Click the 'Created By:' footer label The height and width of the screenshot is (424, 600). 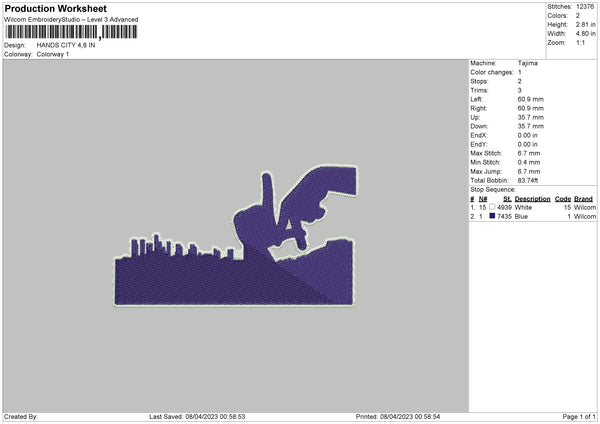[21, 417]
